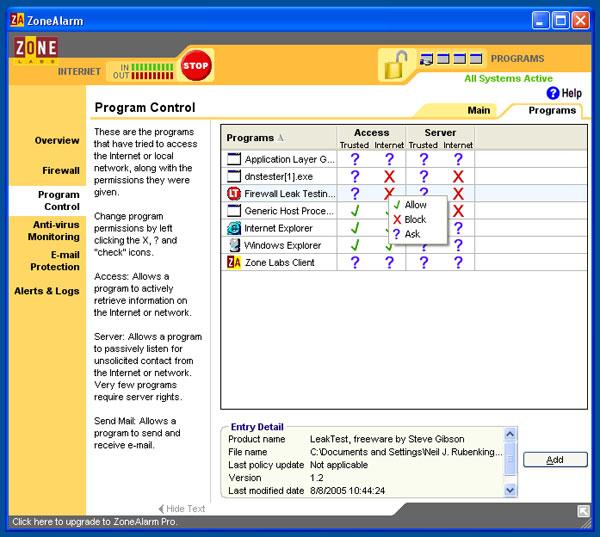Screen dimensions: 600x537
Task: Change Application Layer Gateway Access Trusted permission
Action: click(x=355, y=159)
